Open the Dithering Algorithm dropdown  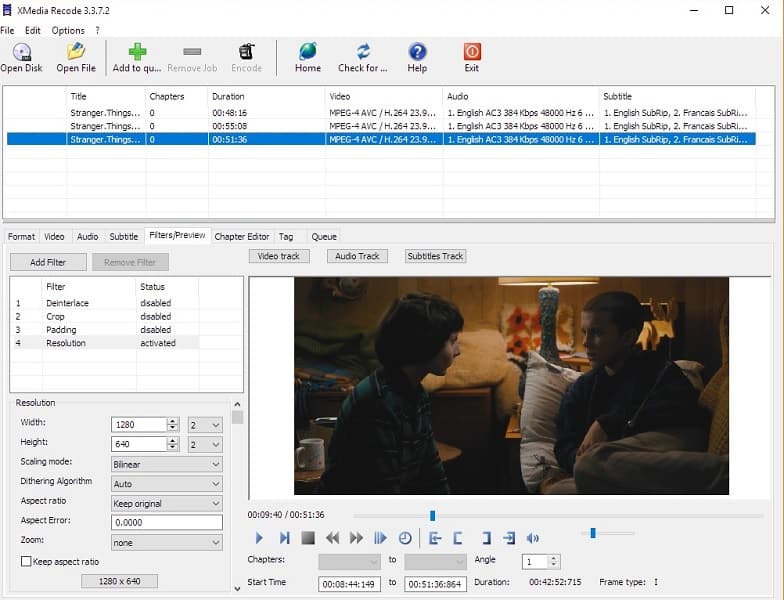166,484
